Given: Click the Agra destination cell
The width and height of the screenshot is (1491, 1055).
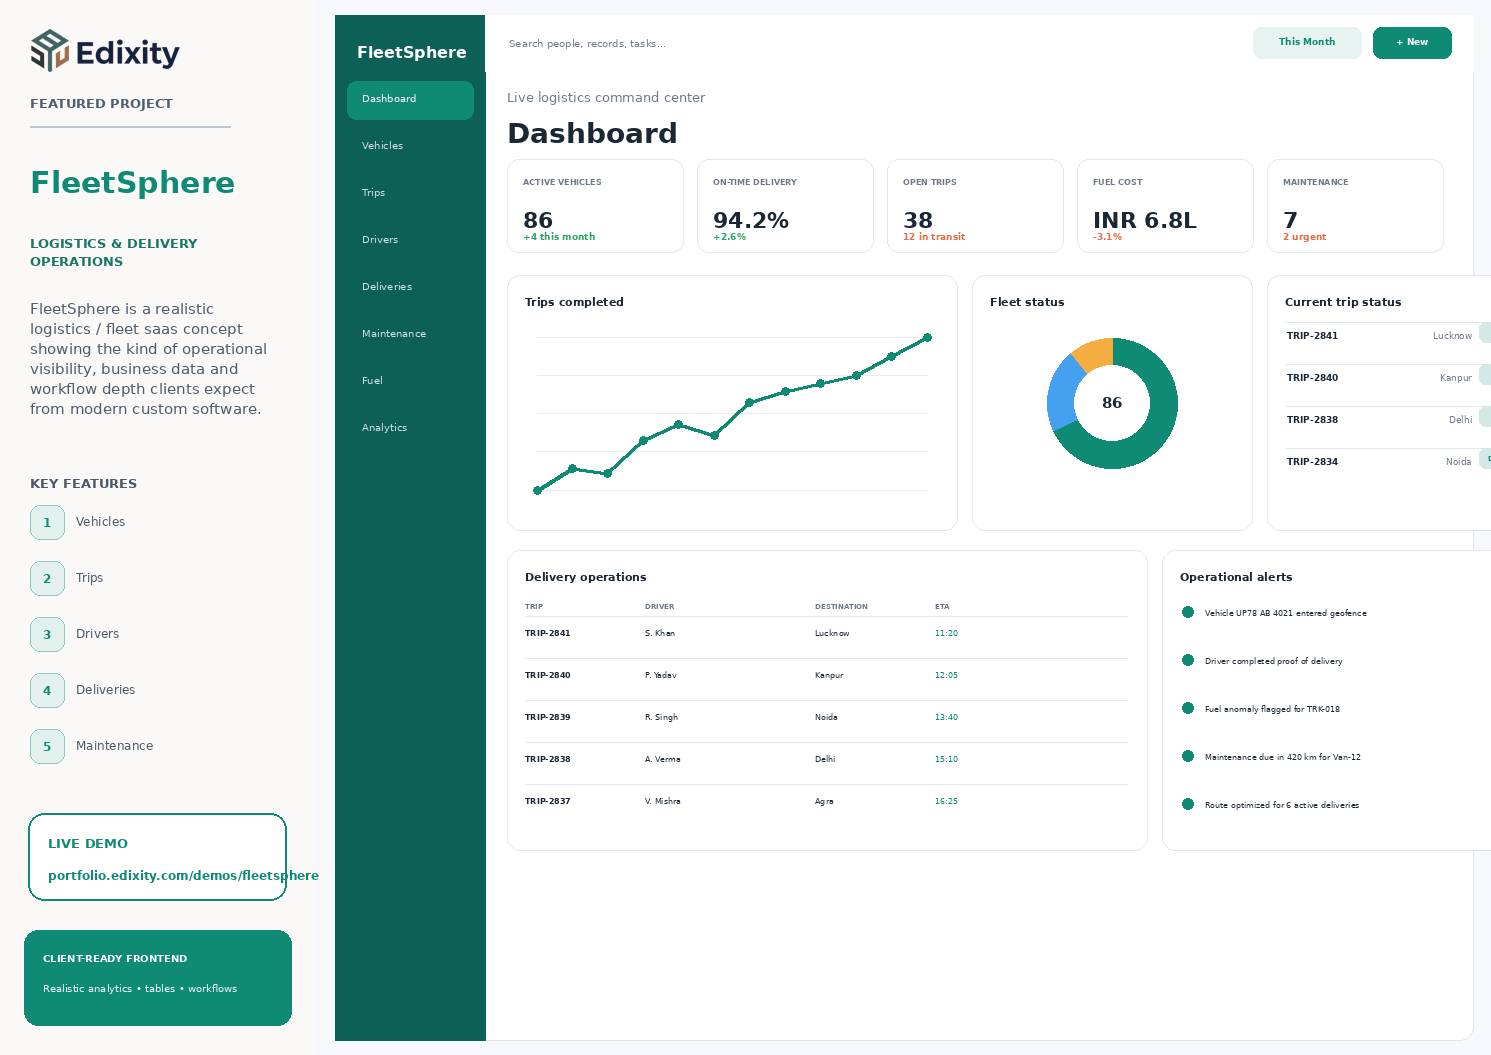Looking at the screenshot, I should coord(824,802).
